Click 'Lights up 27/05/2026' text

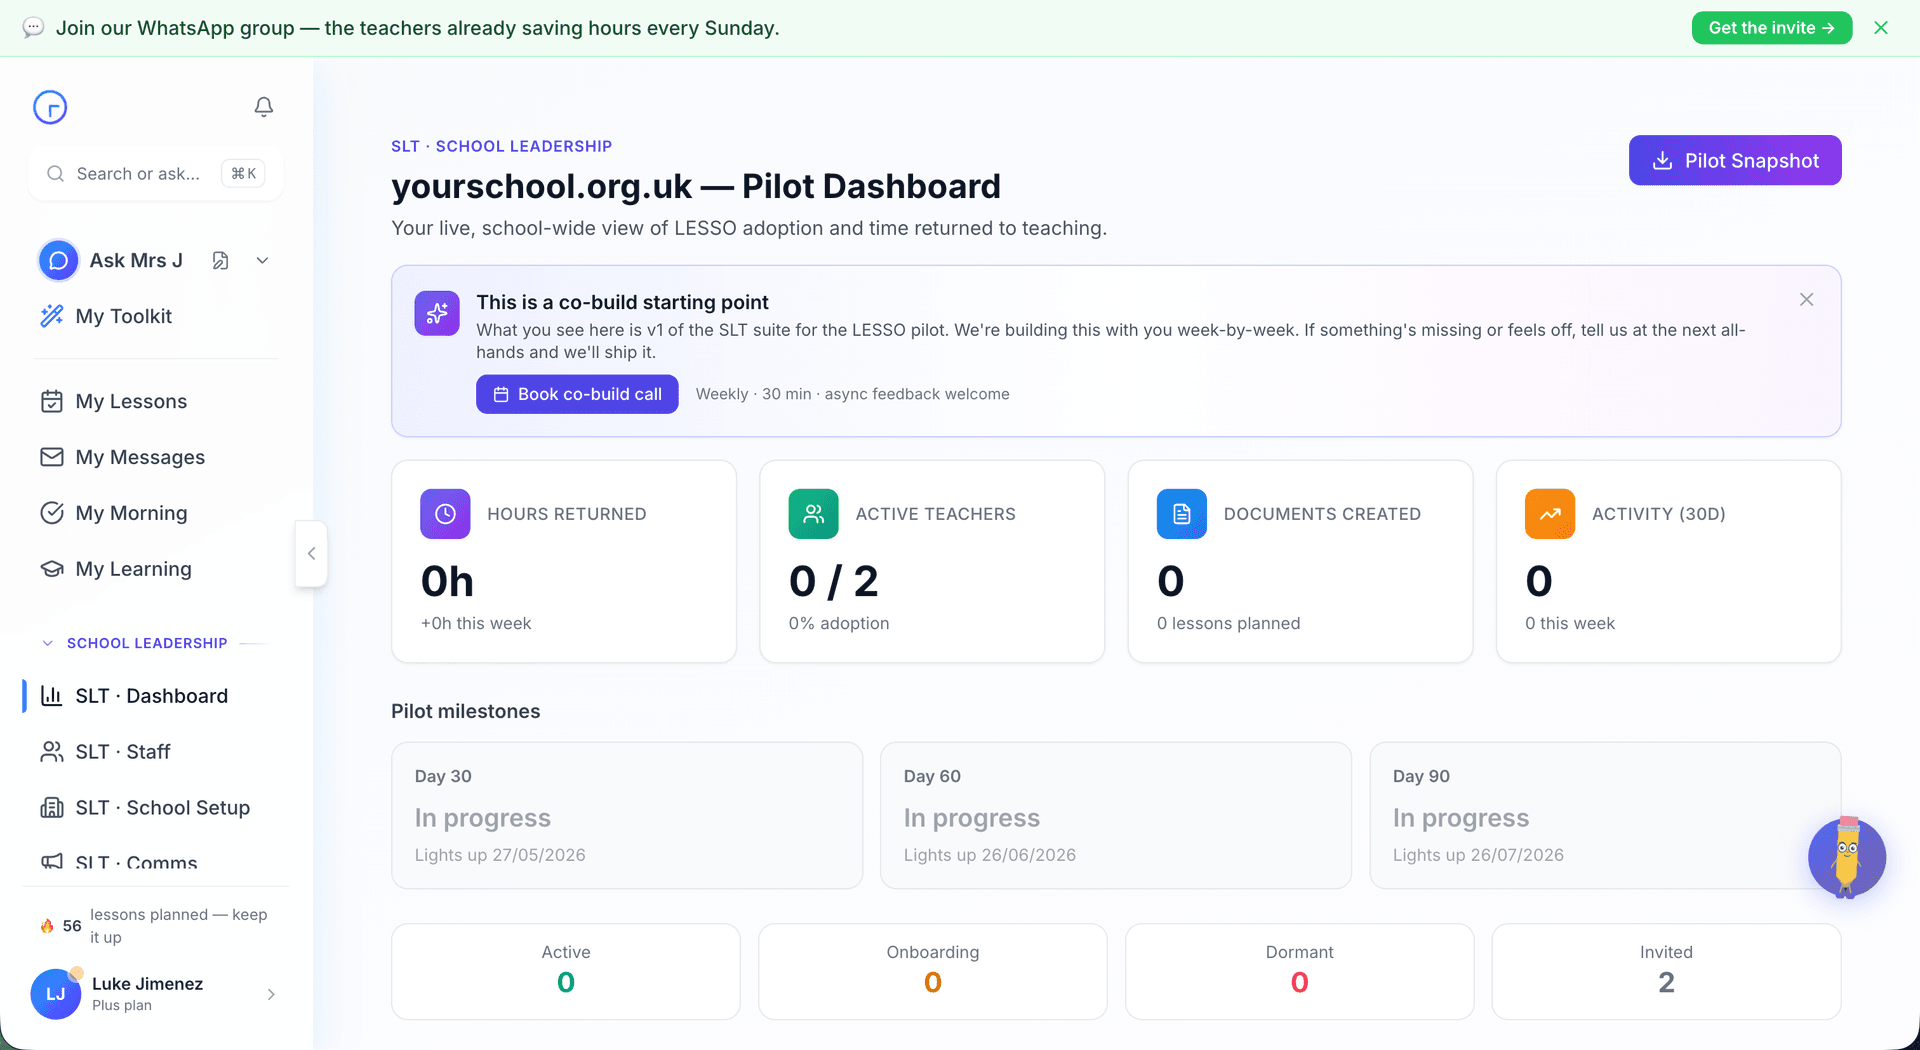(500, 855)
